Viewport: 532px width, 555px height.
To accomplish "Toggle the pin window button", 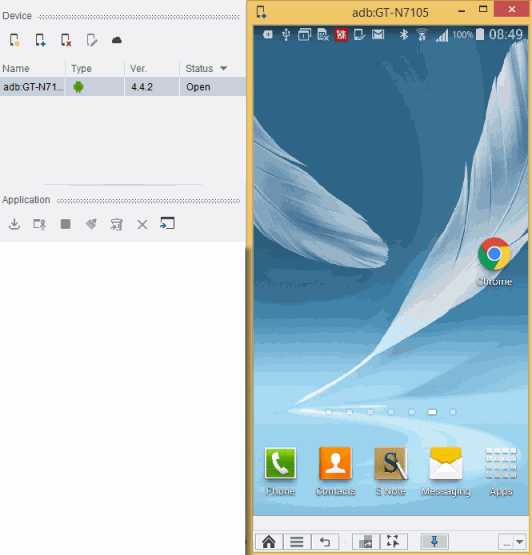I will click(x=435, y=542).
